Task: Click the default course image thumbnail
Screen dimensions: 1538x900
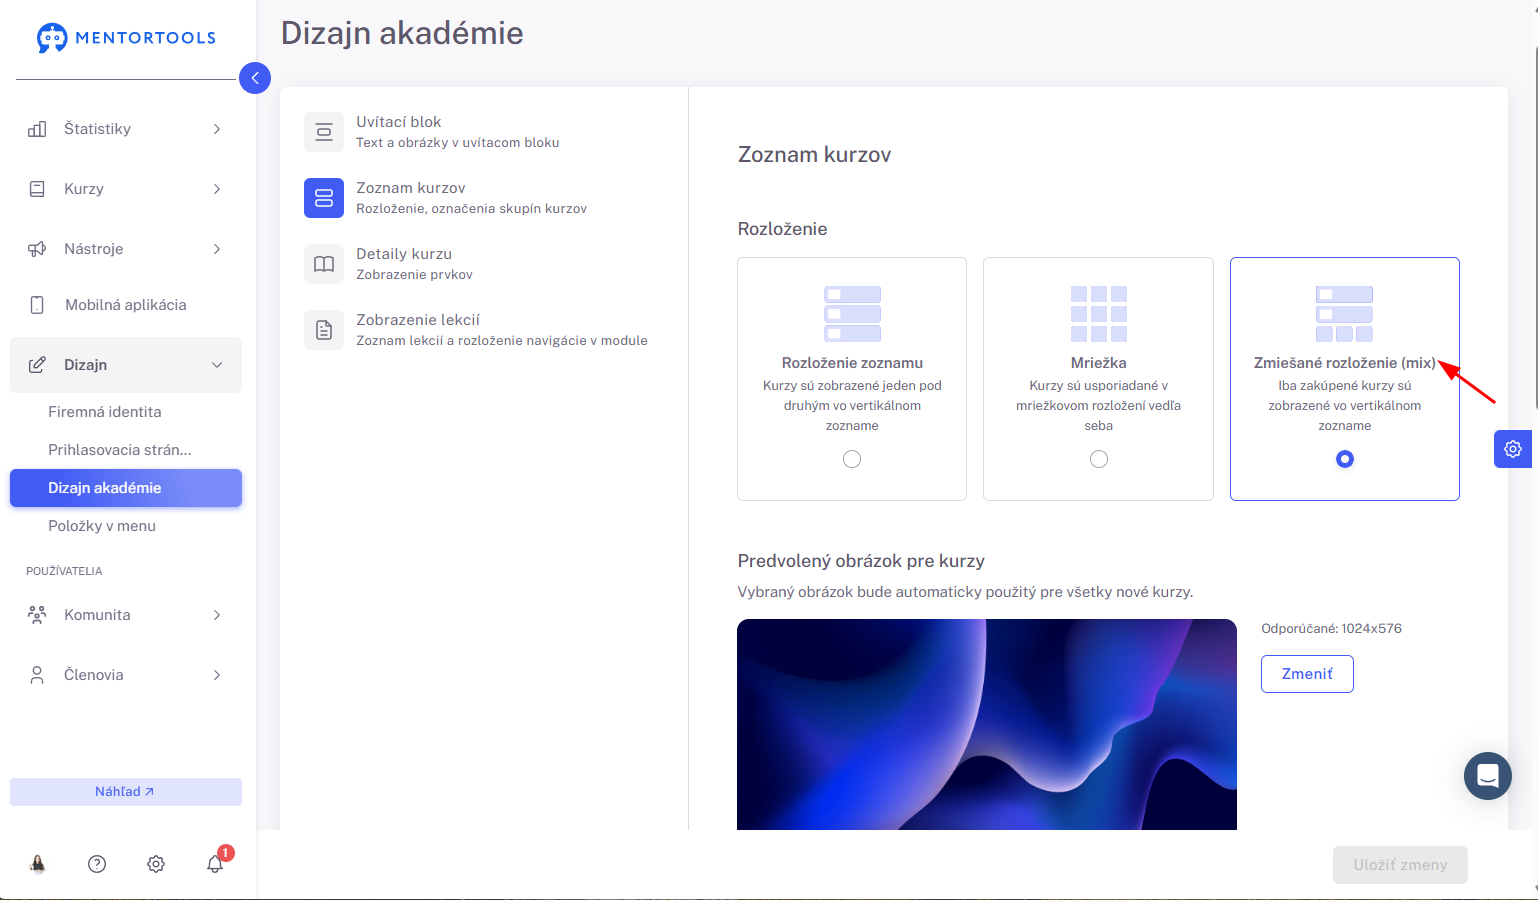Action: coord(987,724)
